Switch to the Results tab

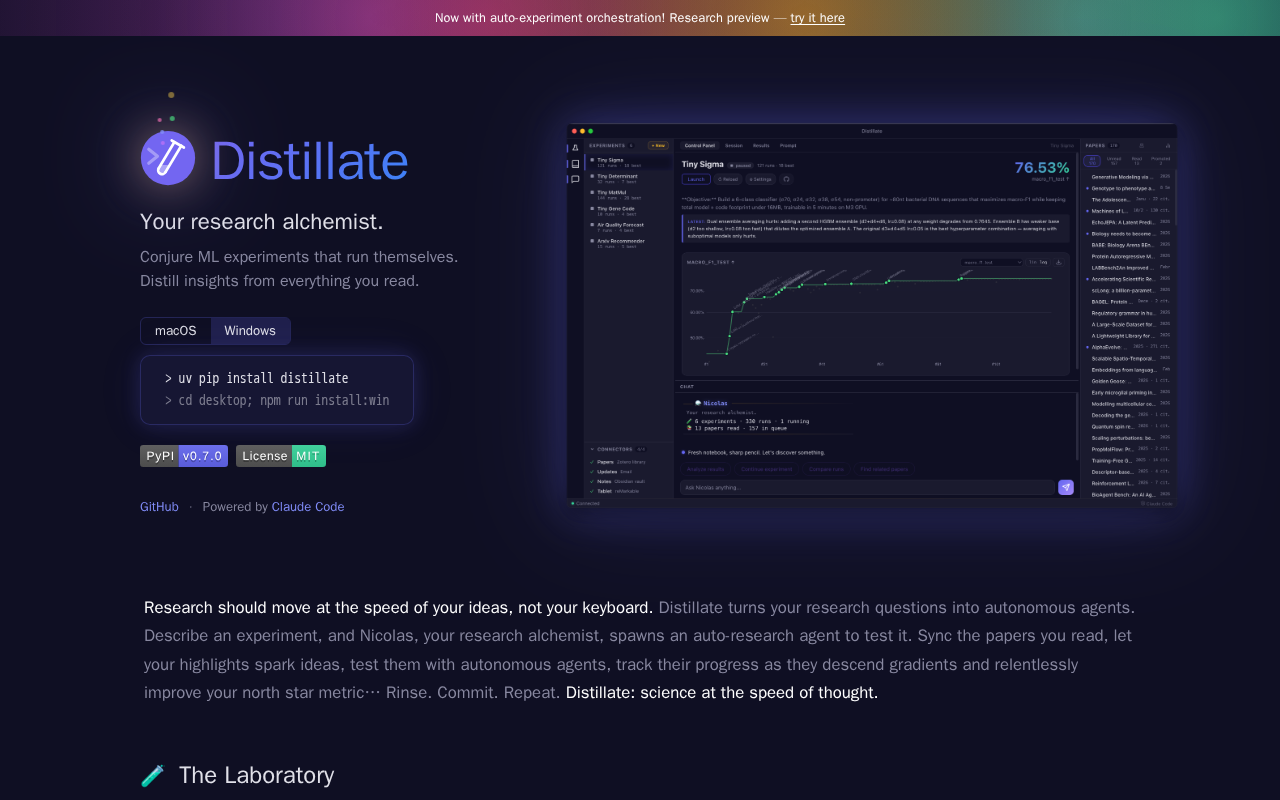point(761,145)
